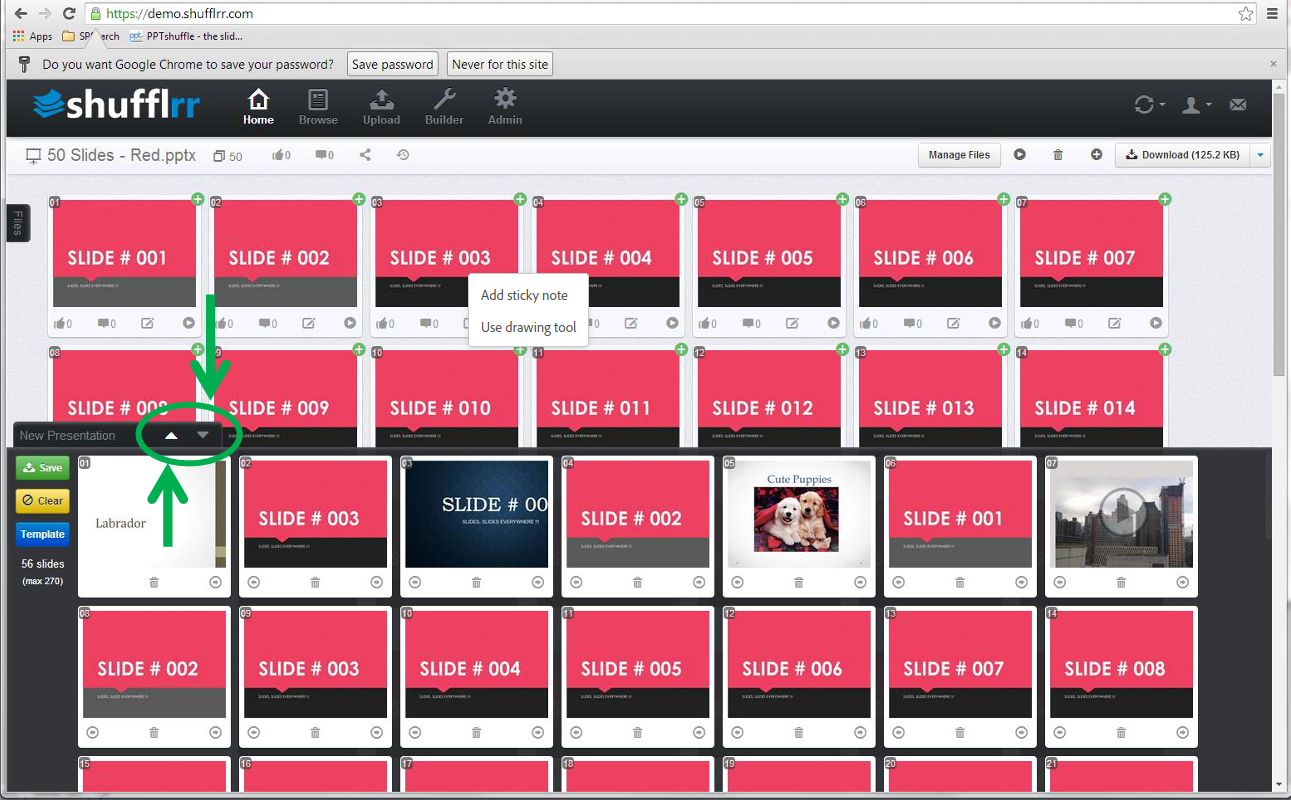The image size is (1291, 800).
Task: Move Cute Puppies slide right
Action: click(859, 582)
